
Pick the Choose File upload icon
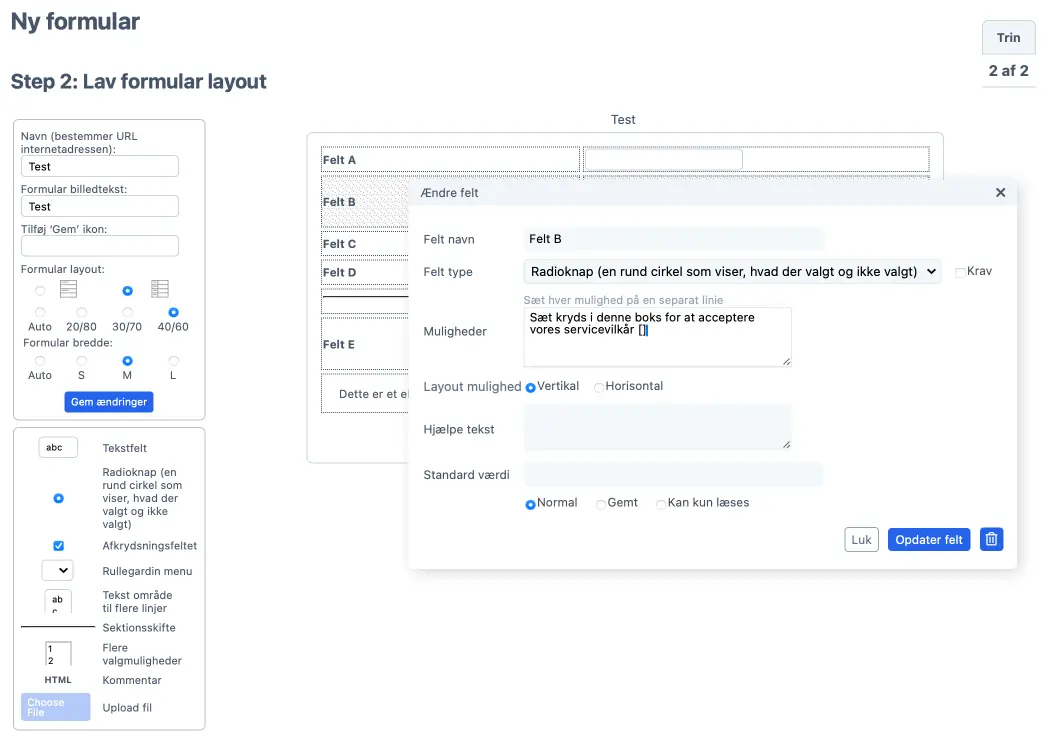coord(55,707)
